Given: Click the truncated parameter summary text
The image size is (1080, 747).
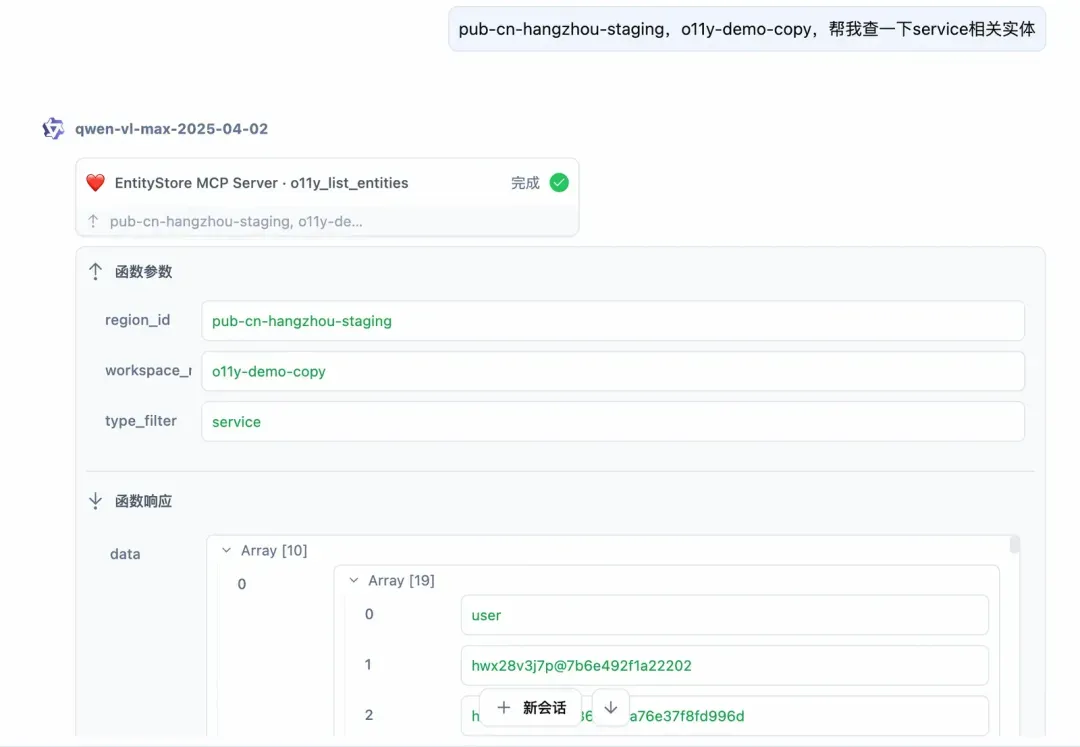Looking at the screenshot, I should point(236,221).
